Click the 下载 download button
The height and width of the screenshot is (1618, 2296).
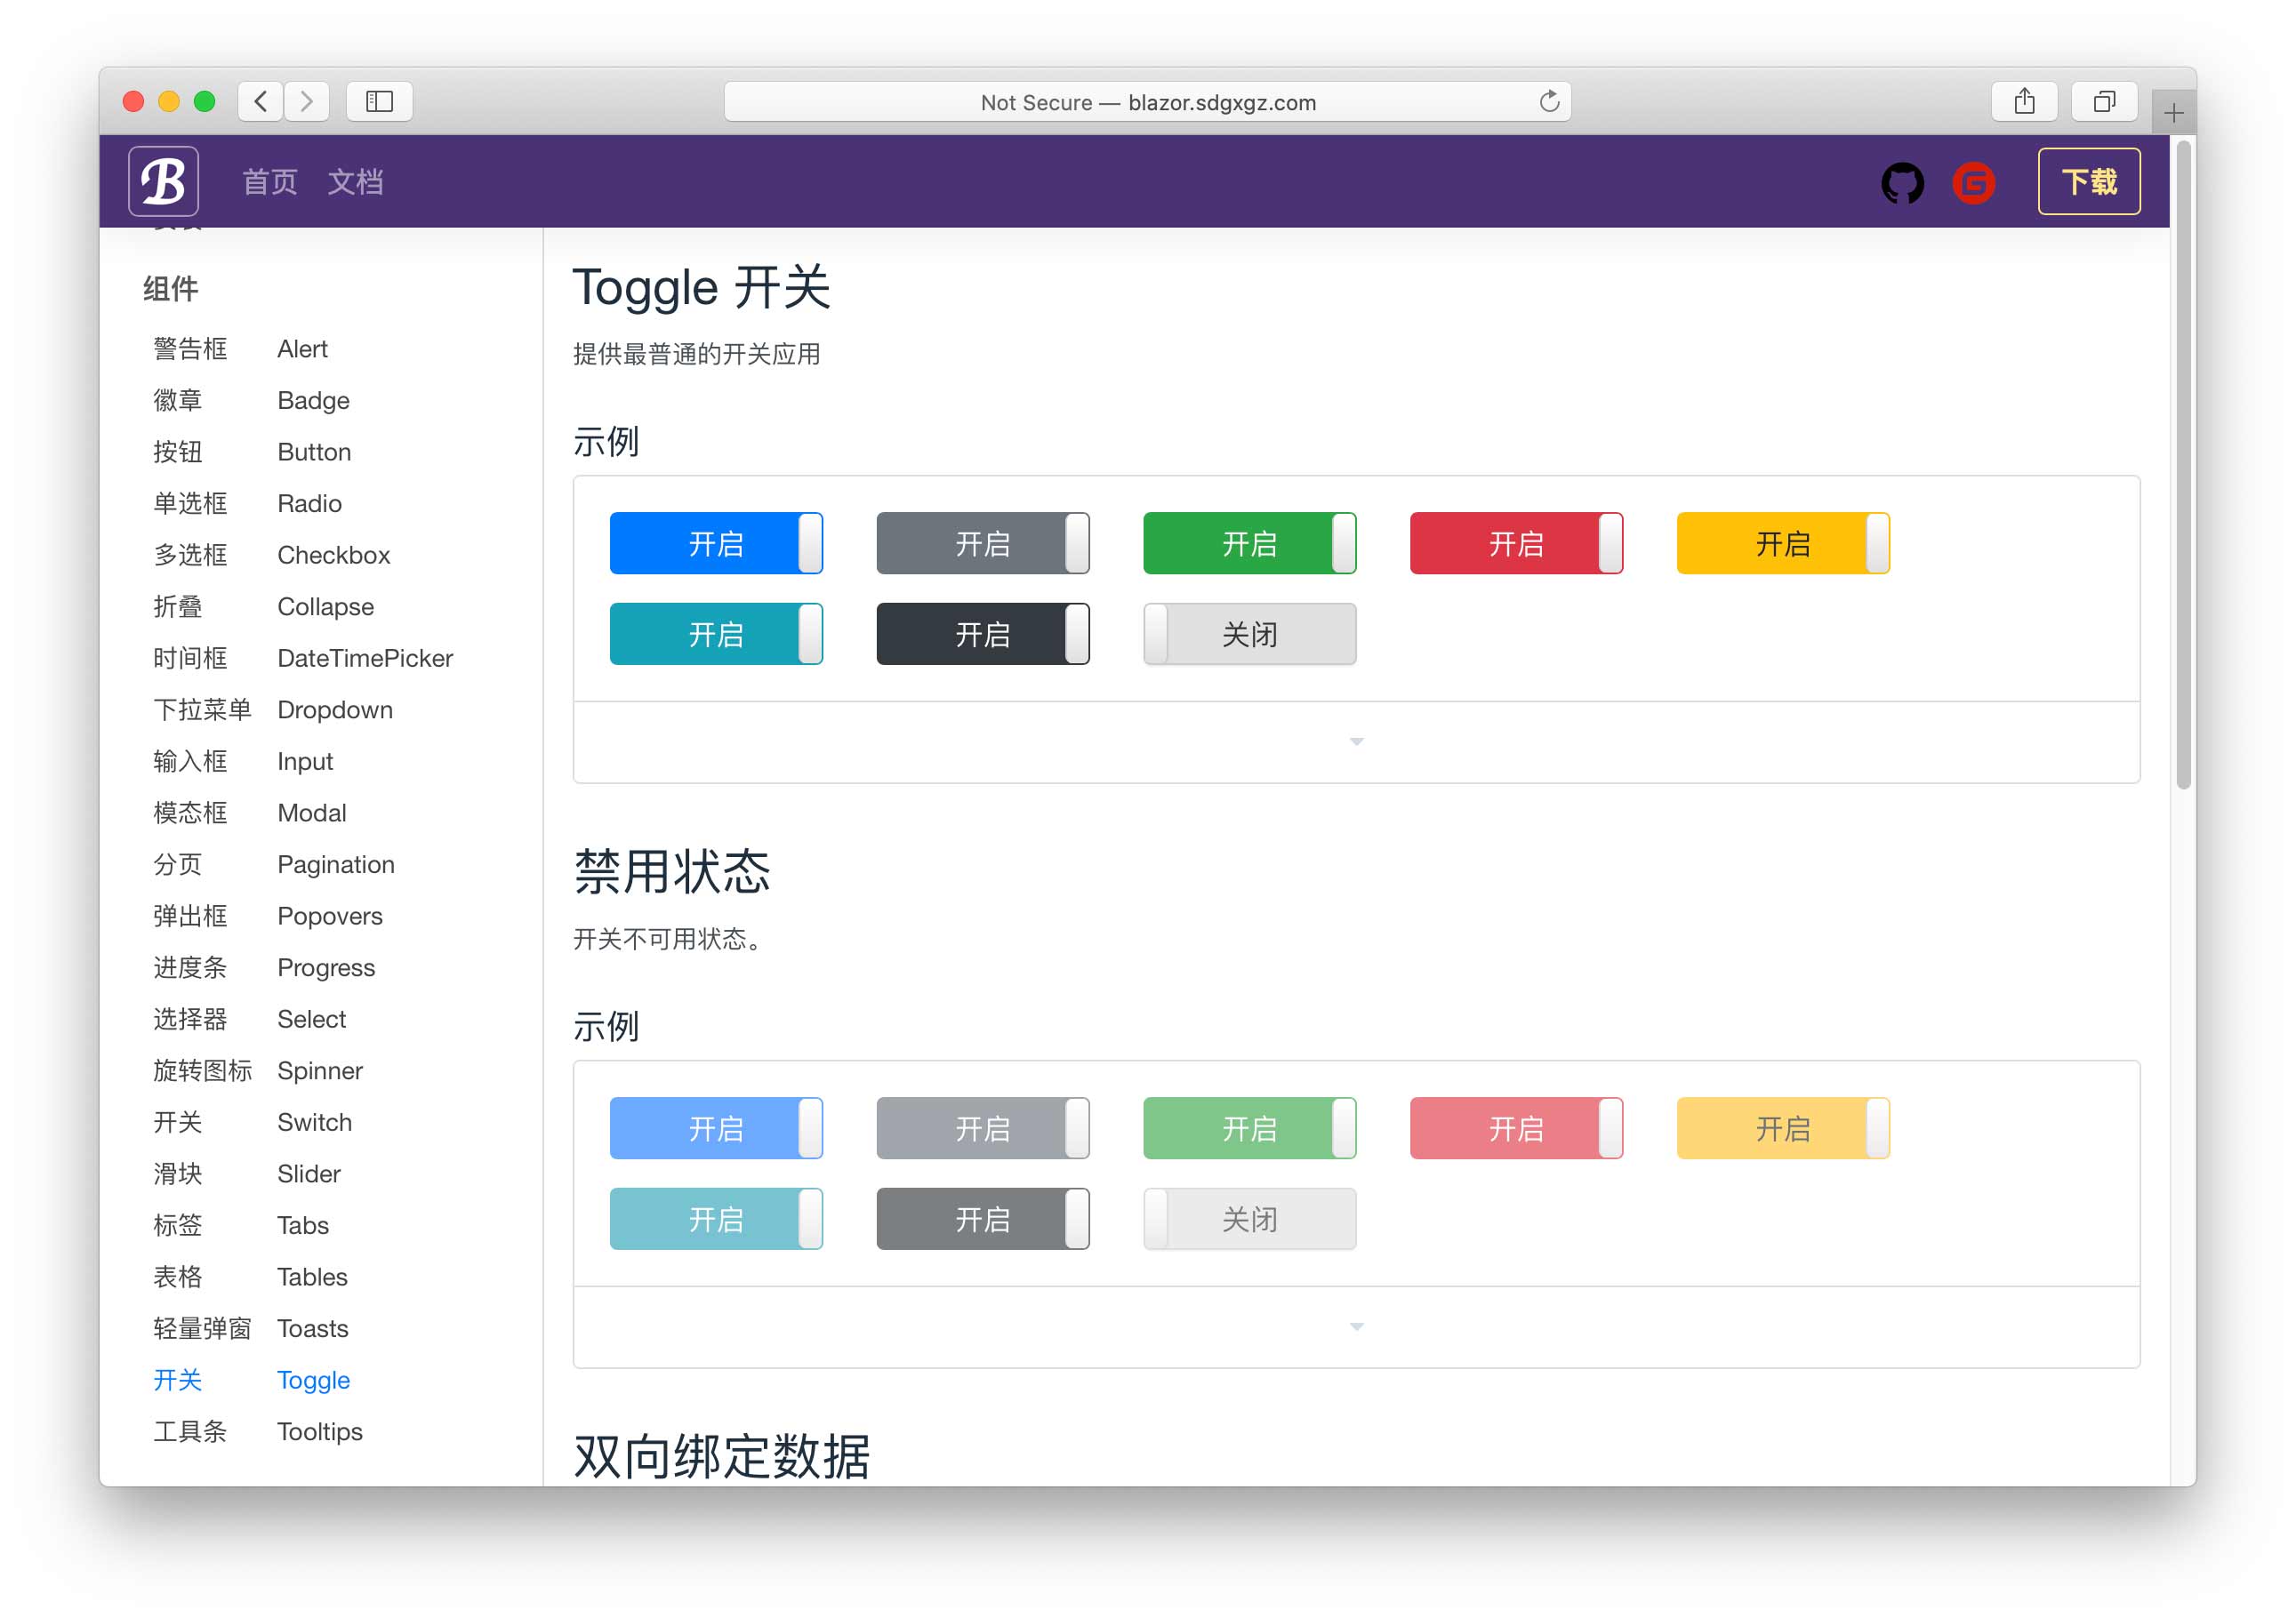pos(2088,180)
